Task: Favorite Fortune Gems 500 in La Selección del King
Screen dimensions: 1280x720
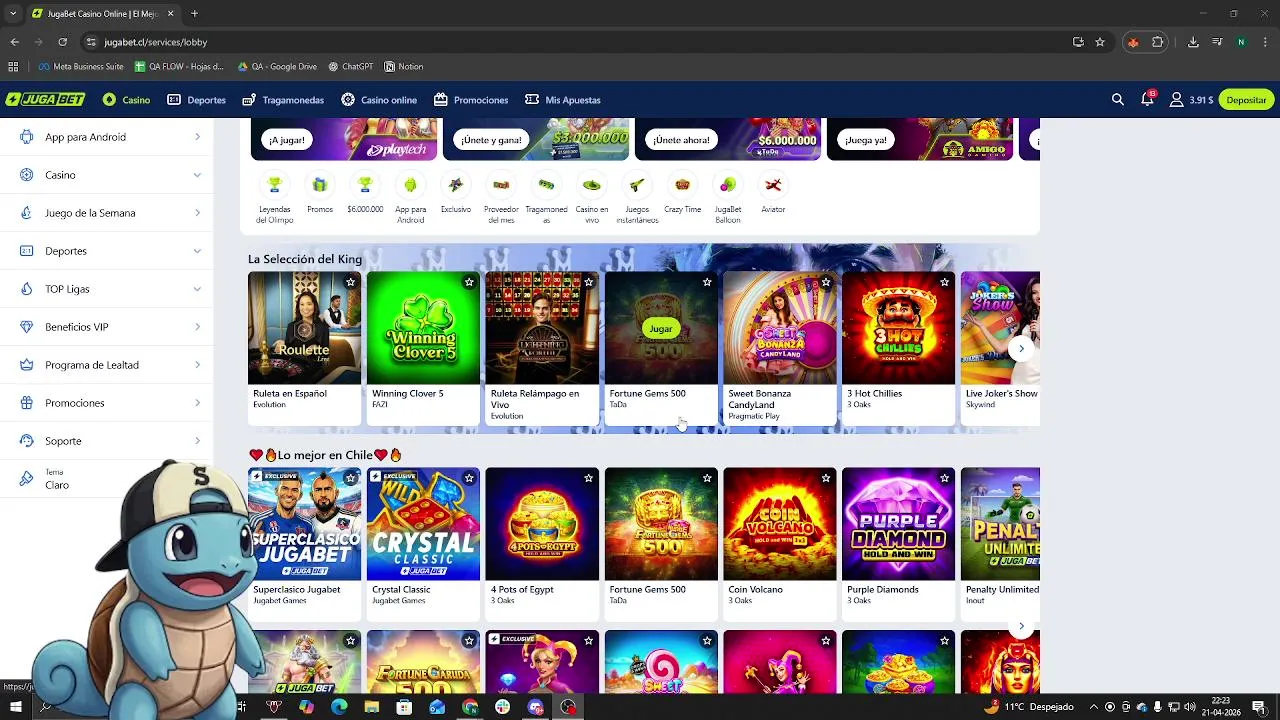Action: [x=707, y=283]
